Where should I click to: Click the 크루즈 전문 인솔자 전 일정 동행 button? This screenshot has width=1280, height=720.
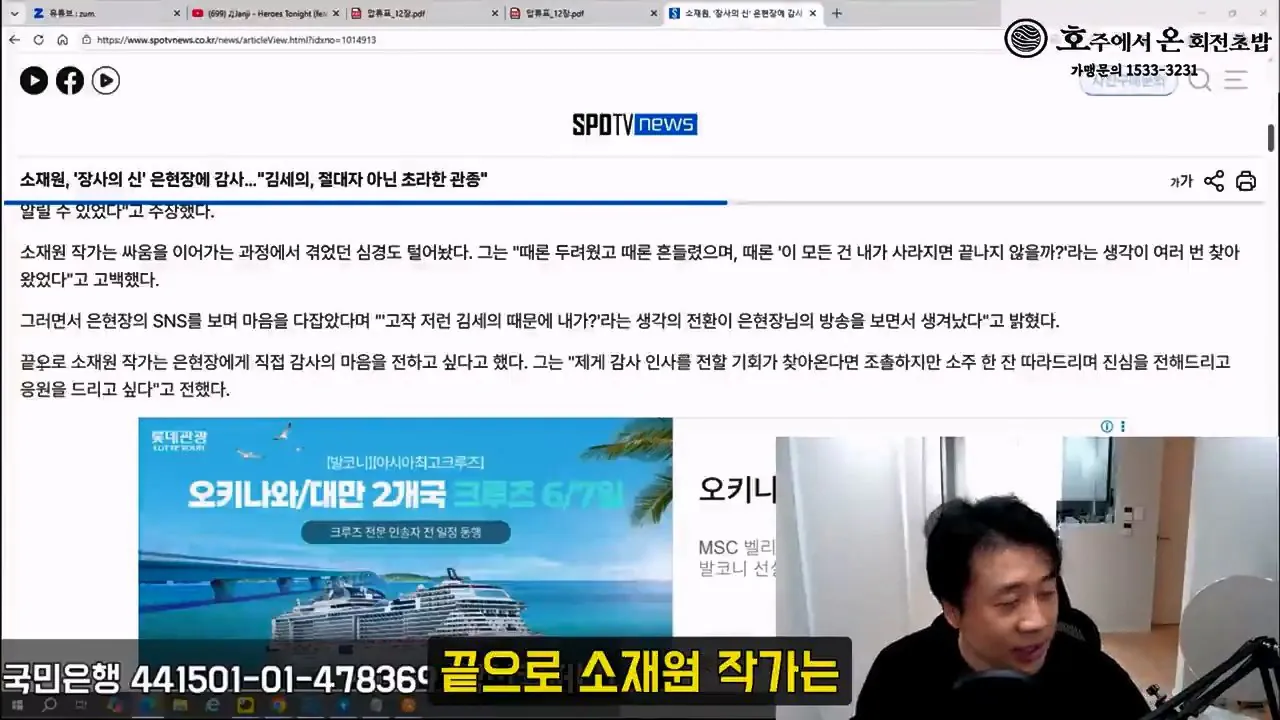tap(405, 532)
